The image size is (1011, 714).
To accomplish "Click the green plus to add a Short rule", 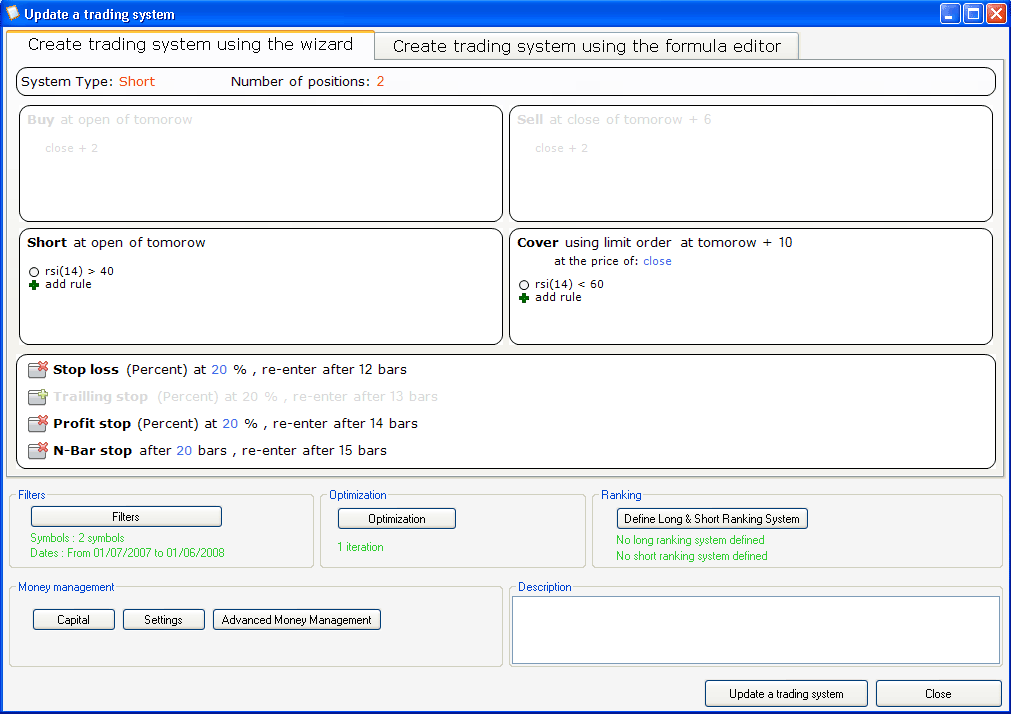I will click(x=34, y=284).
